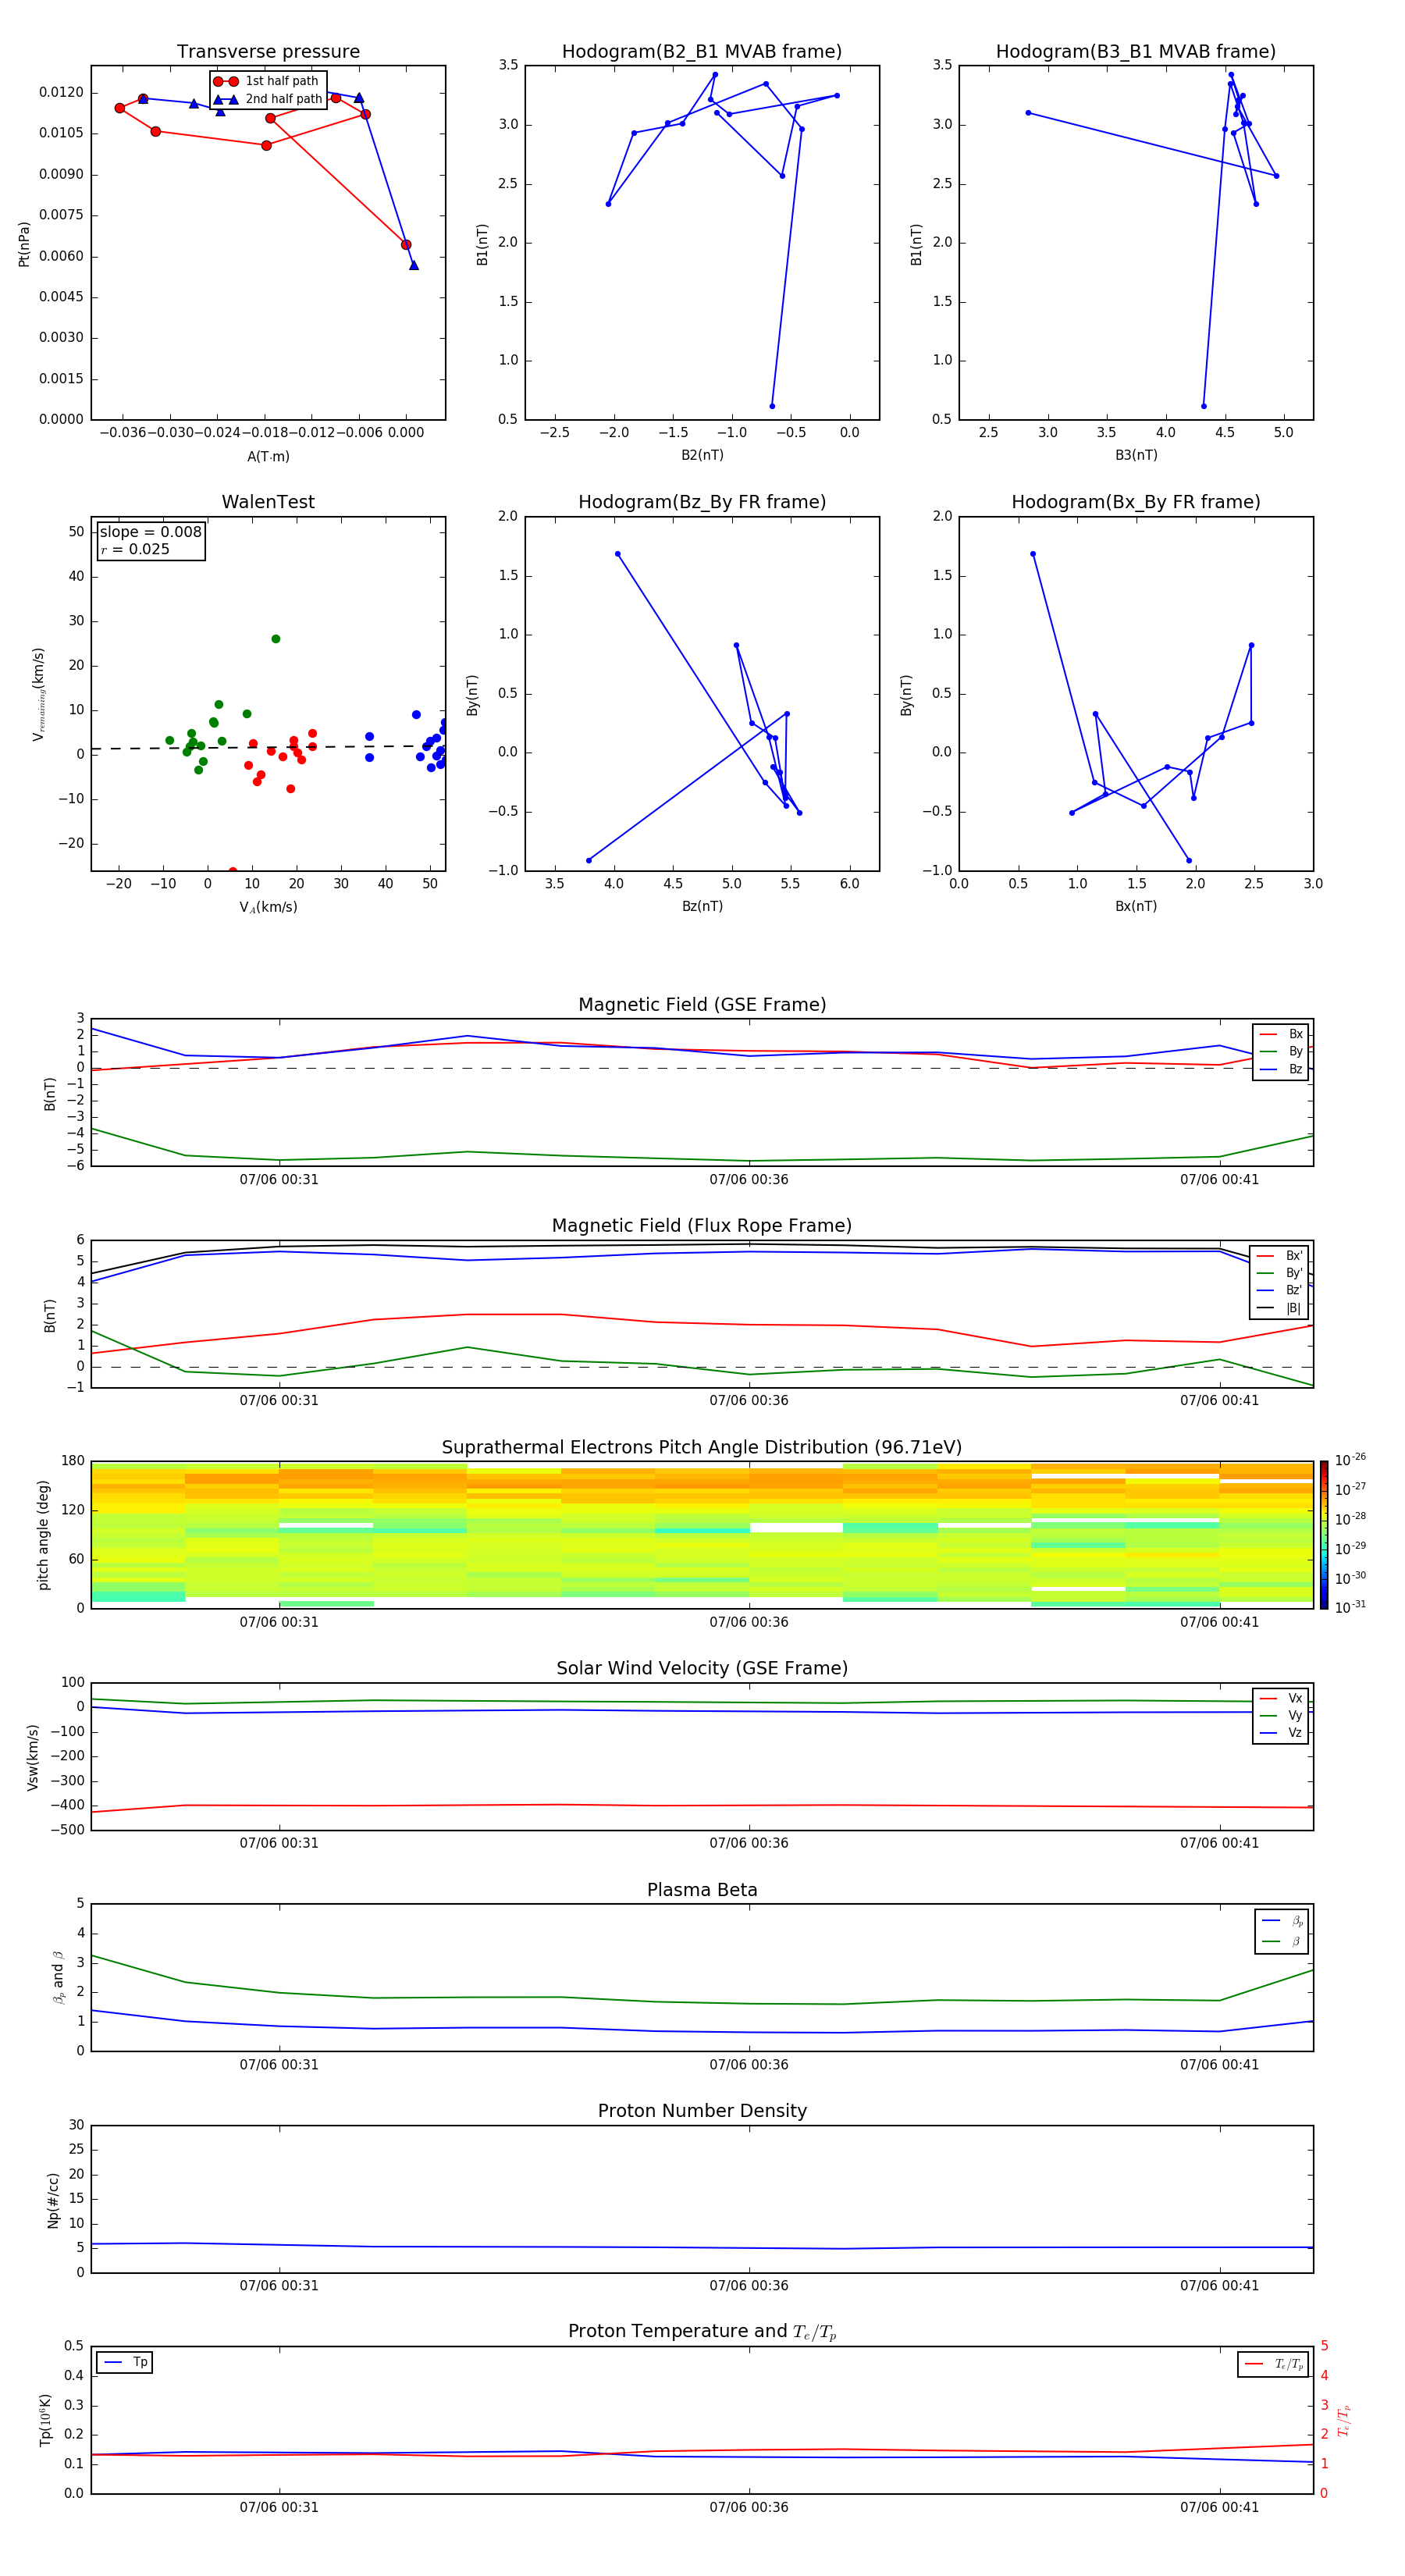The height and width of the screenshot is (2576, 1405).
Task: Click the 'Transverse pressure' plot title
Action: click(x=268, y=51)
